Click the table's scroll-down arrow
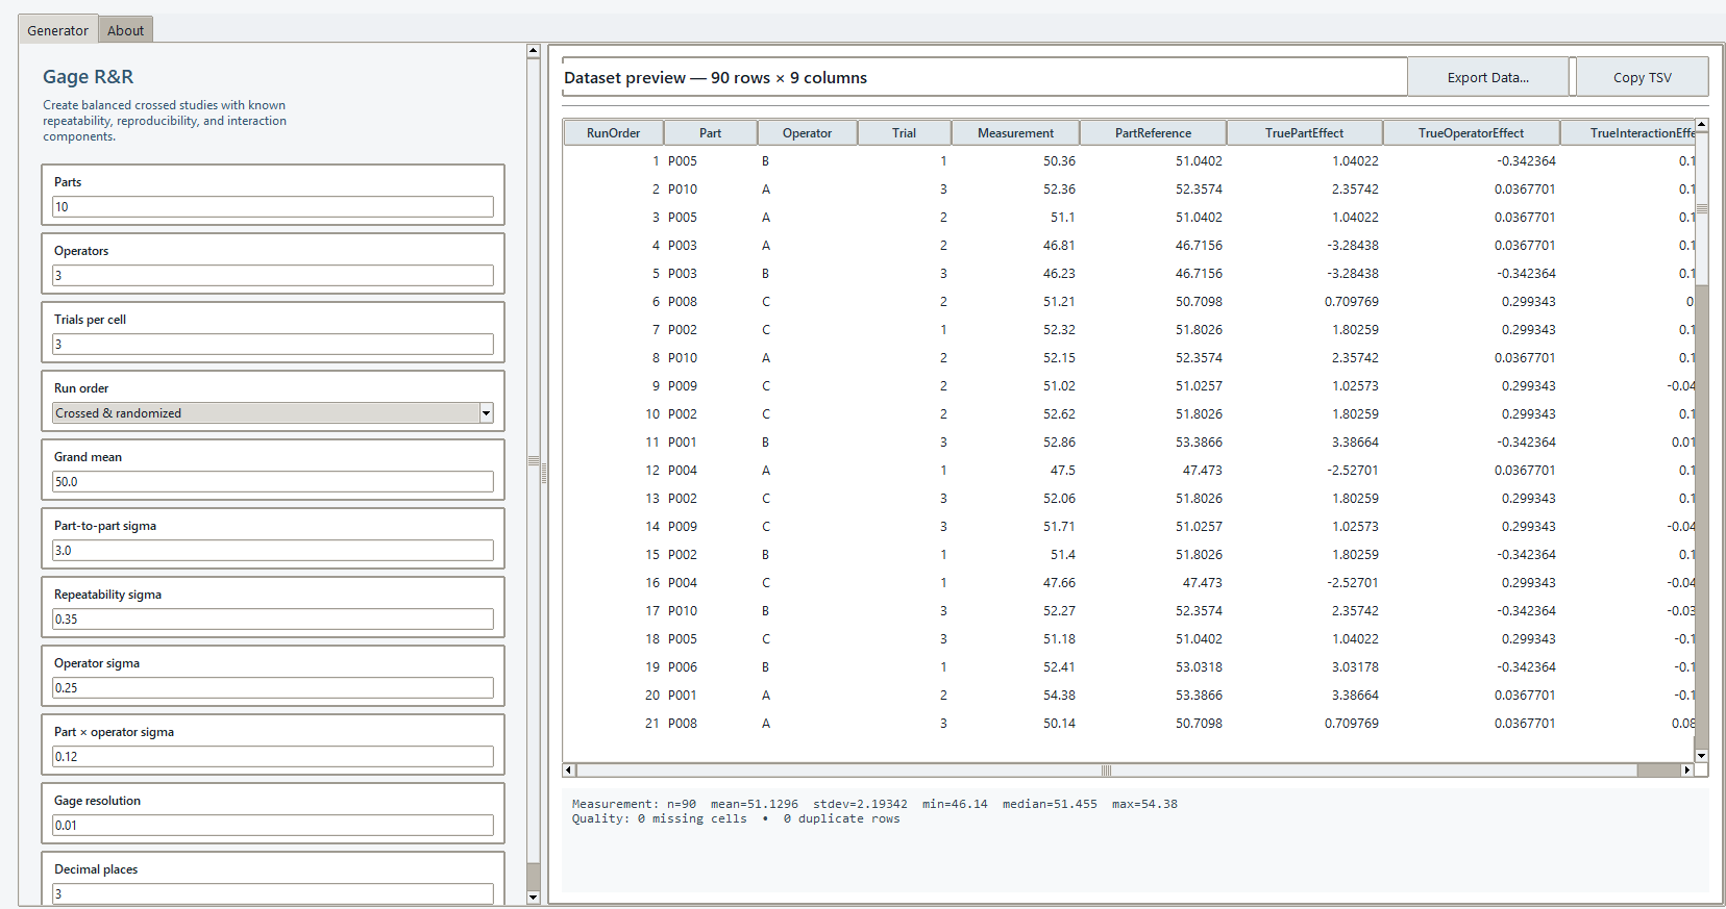1726x909 pixels. click(1702, 756)
